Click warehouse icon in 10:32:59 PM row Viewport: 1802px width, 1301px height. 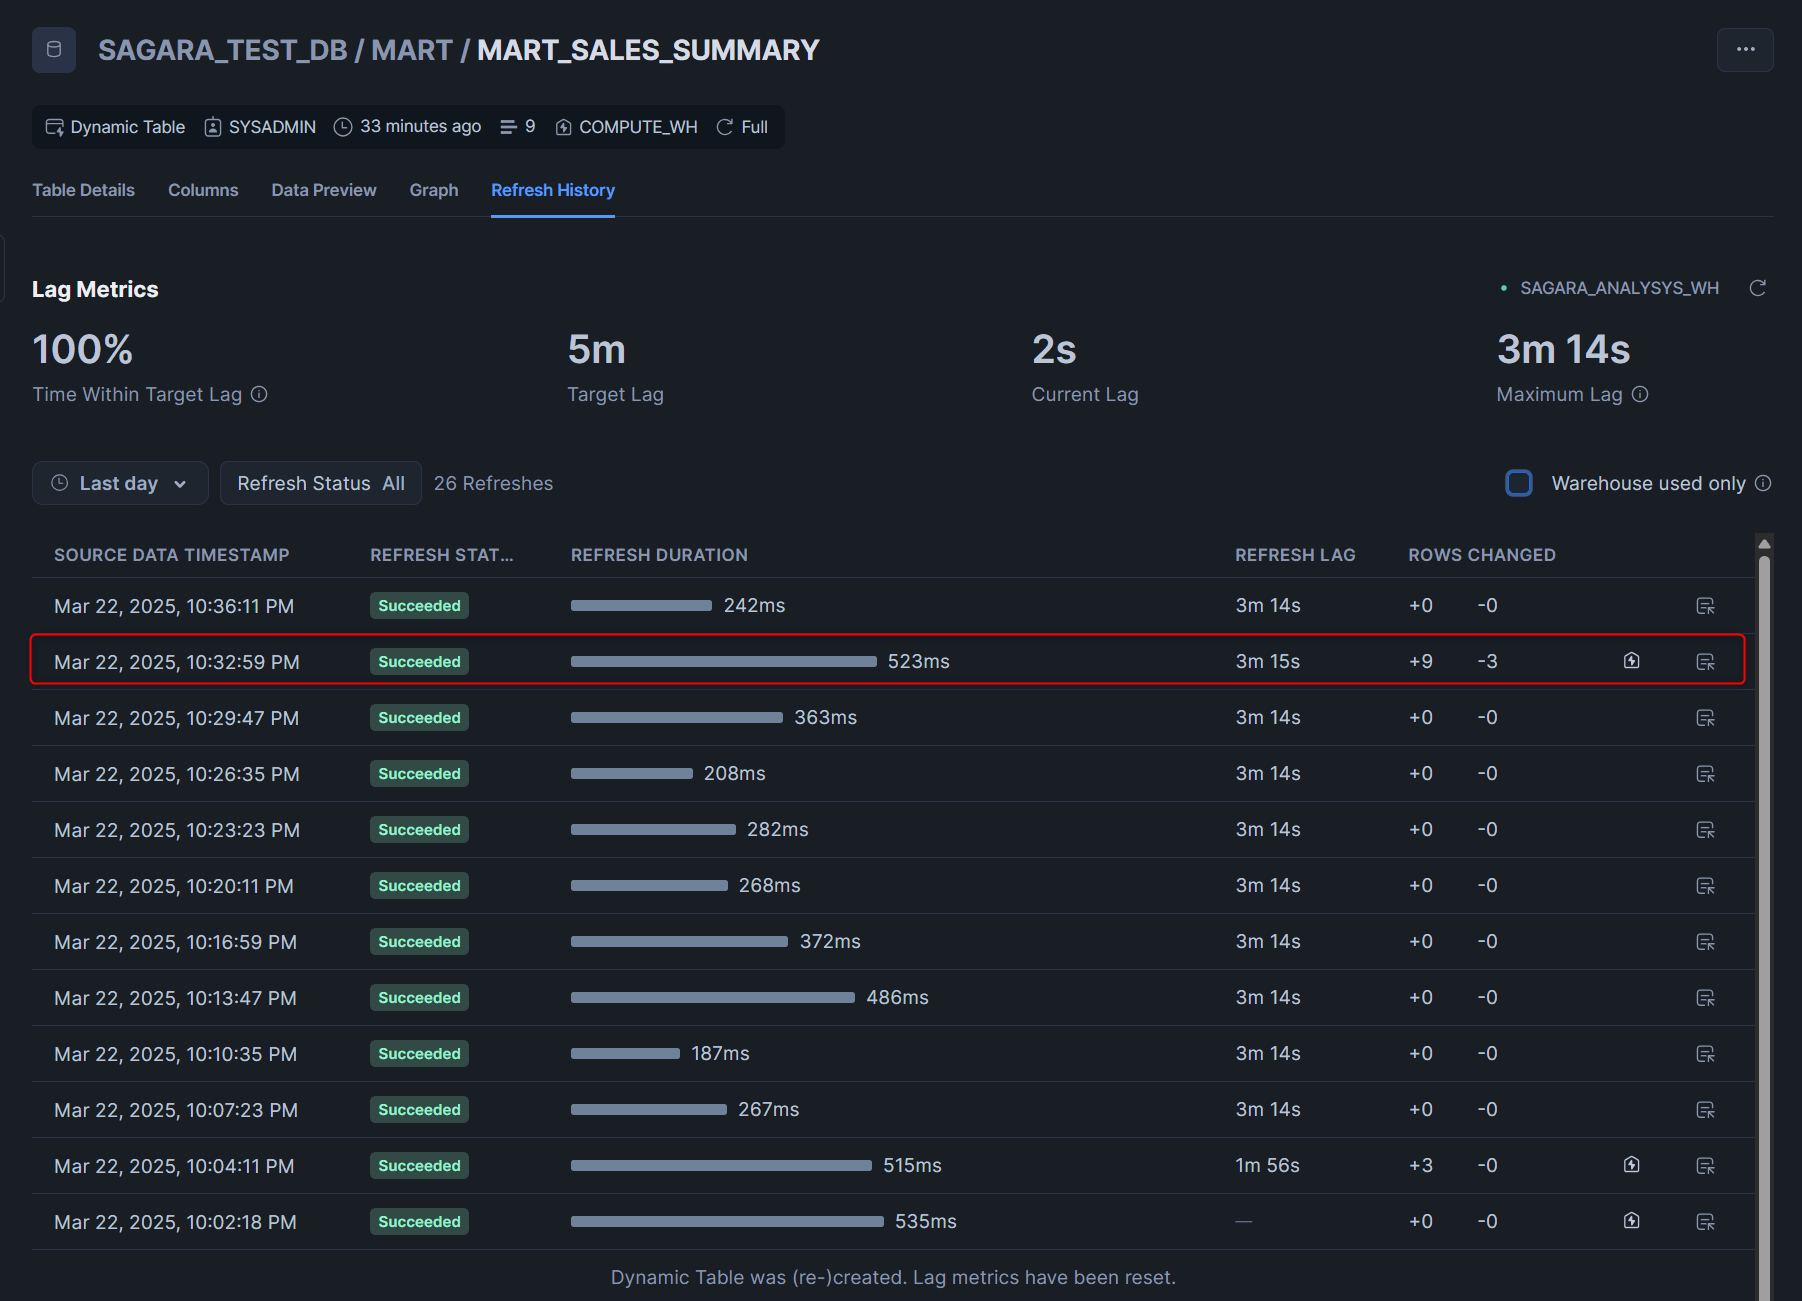point(1631,661)
